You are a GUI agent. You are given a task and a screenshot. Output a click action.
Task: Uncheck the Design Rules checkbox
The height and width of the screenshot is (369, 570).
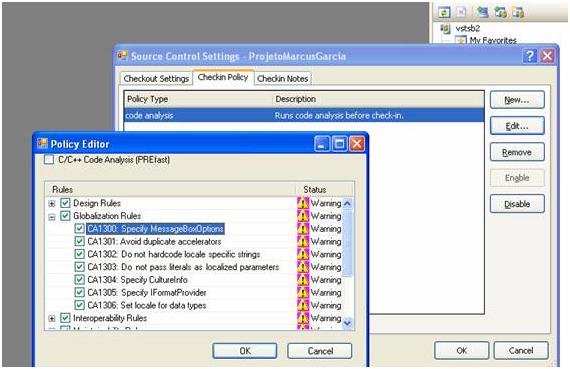click(65, 203)
